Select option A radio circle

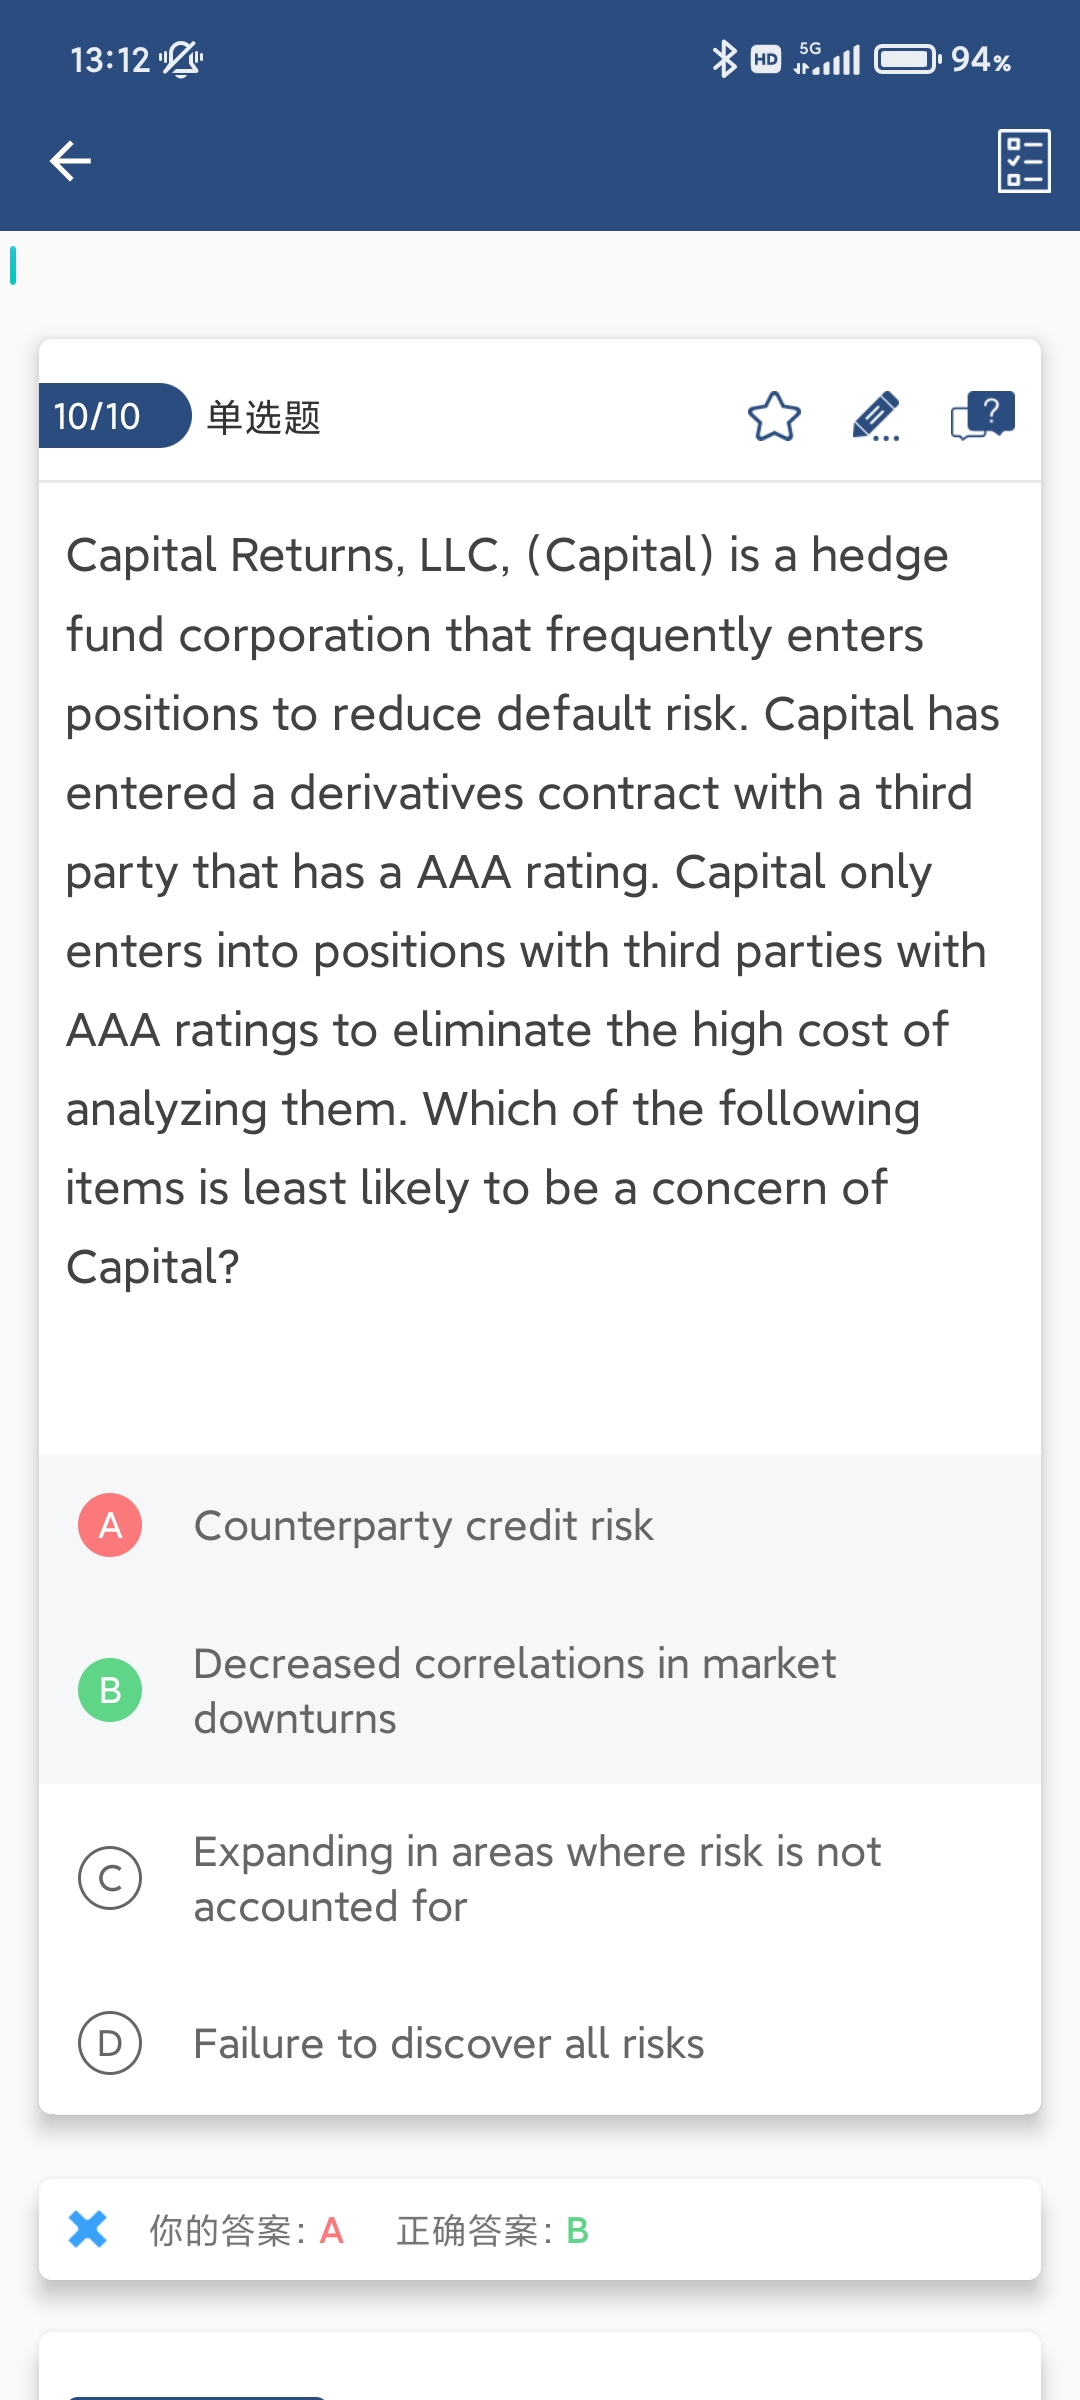110,1525
